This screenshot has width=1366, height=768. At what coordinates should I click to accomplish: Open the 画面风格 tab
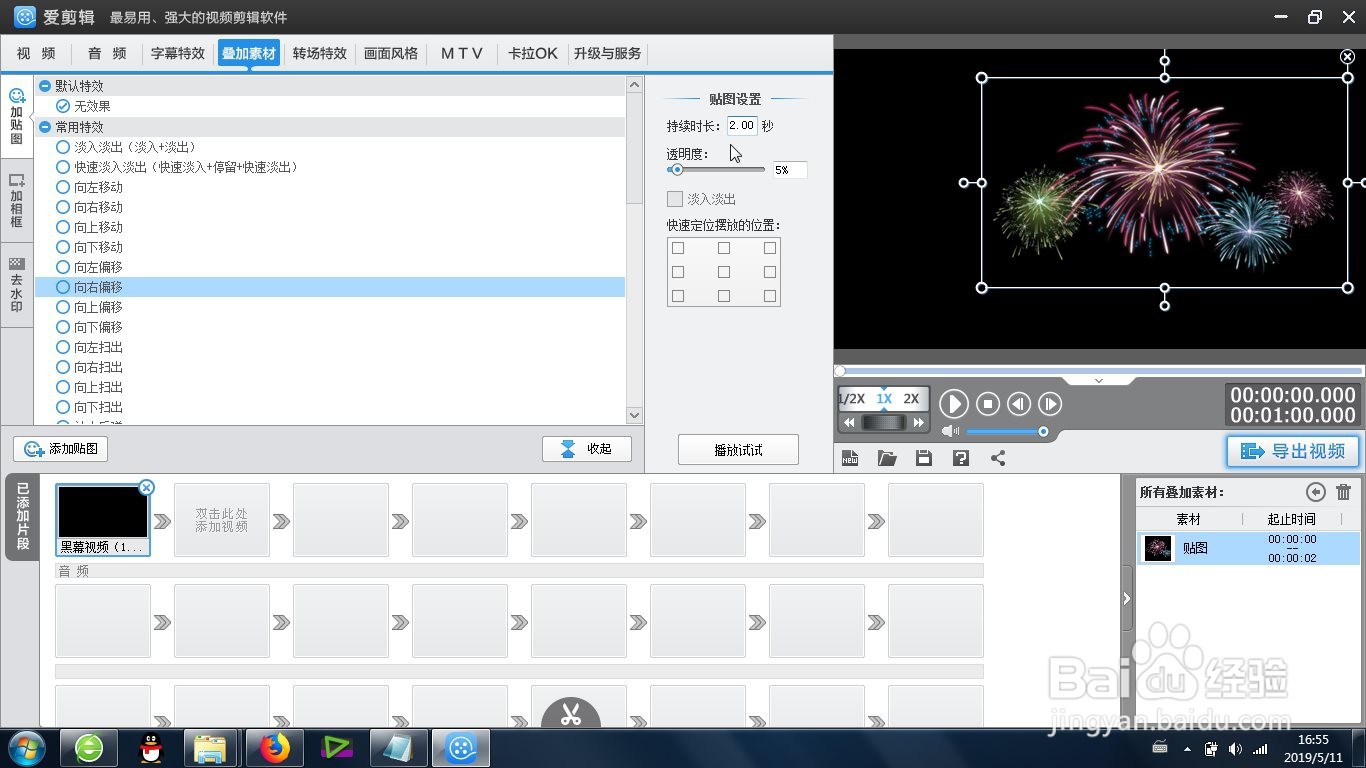[x=391, y=53]
